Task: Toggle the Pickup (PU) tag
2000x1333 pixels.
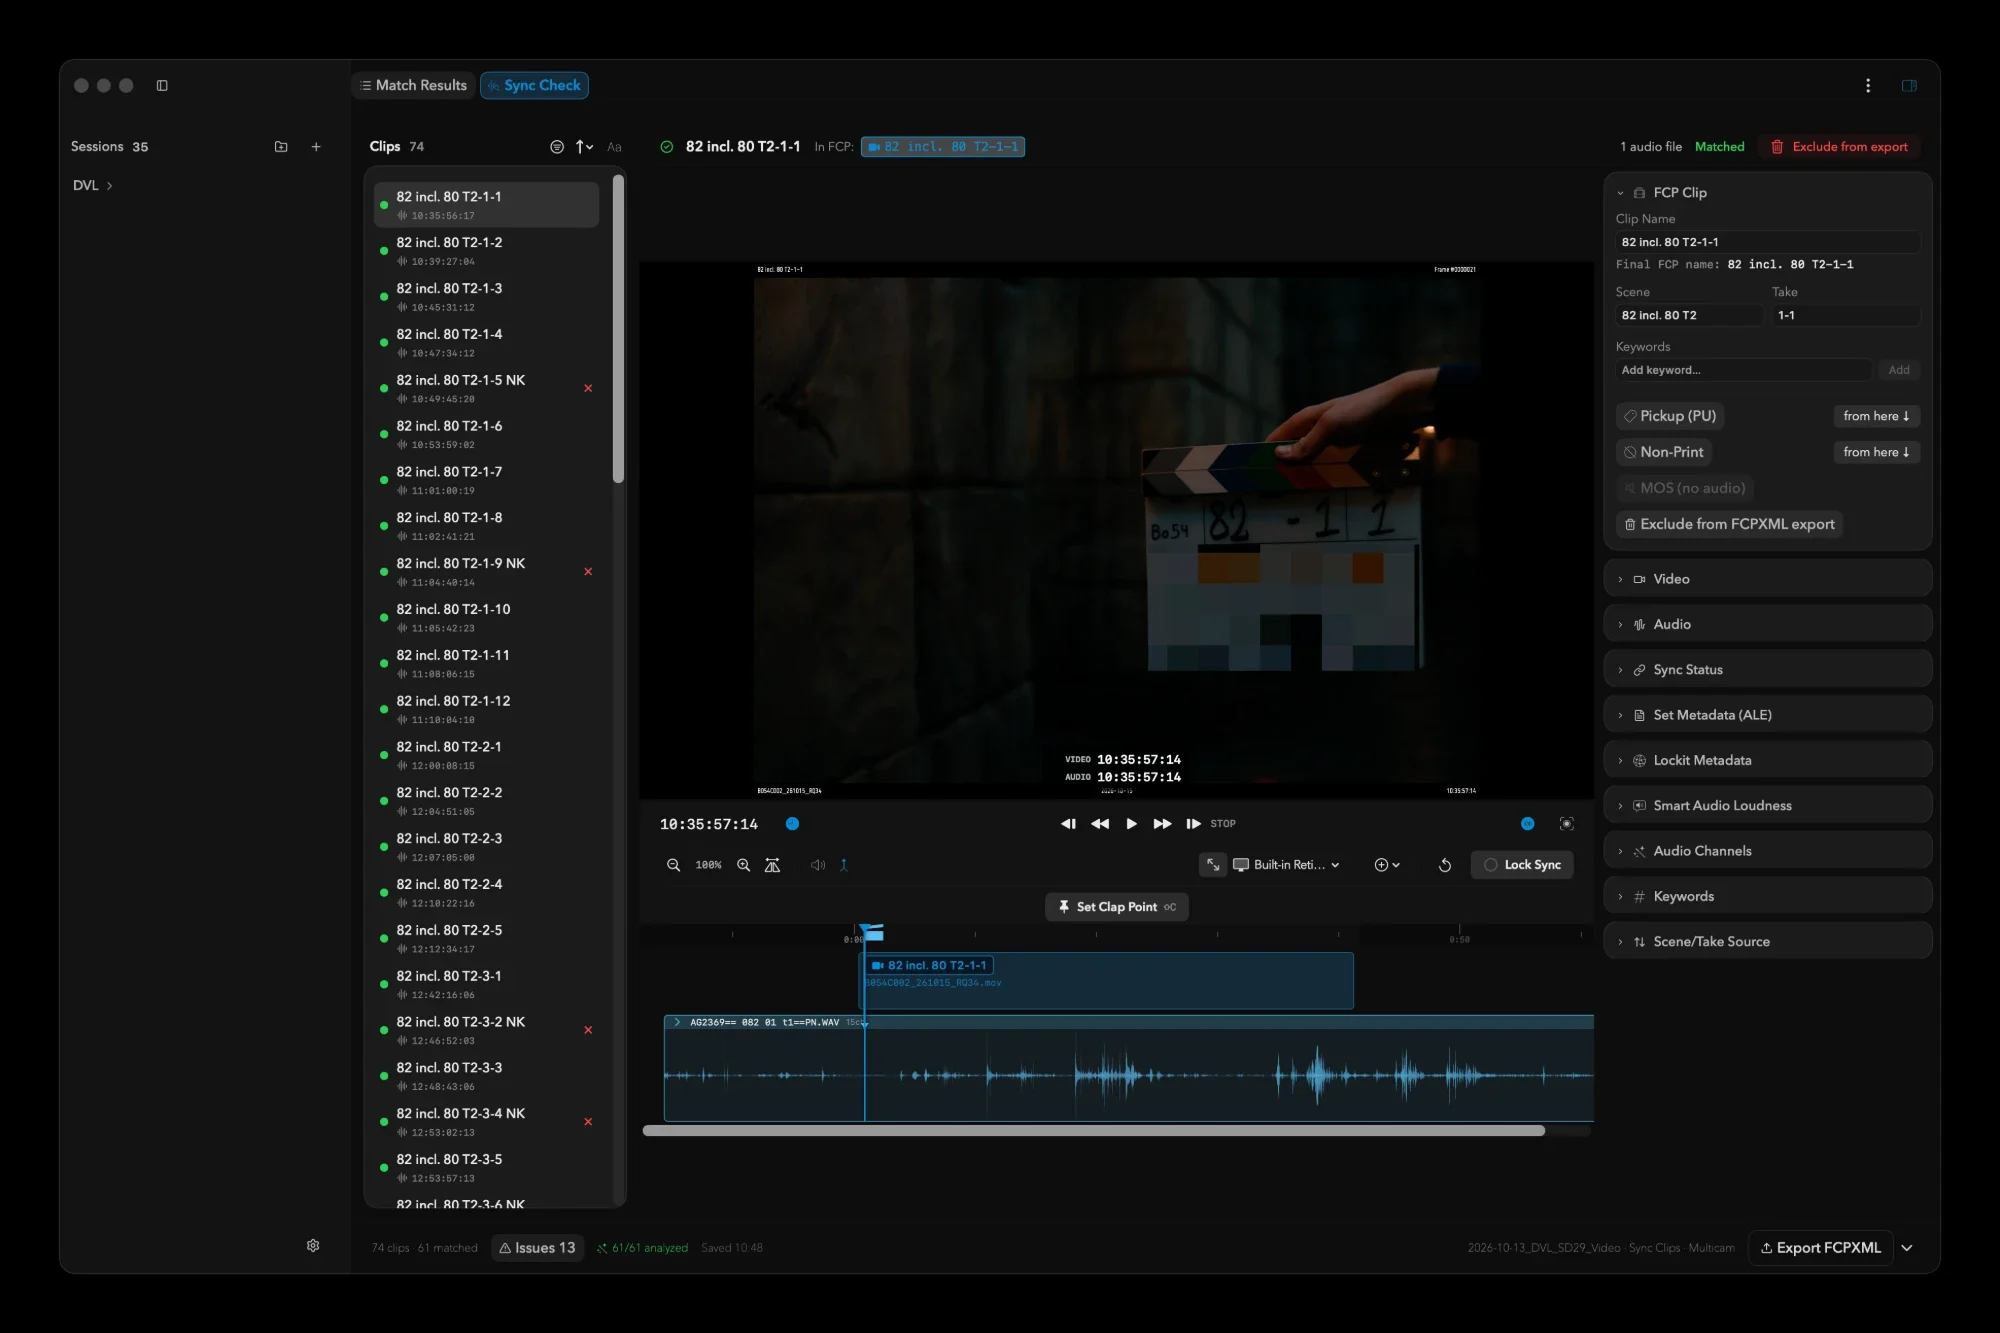Action: pos(1670,416)
